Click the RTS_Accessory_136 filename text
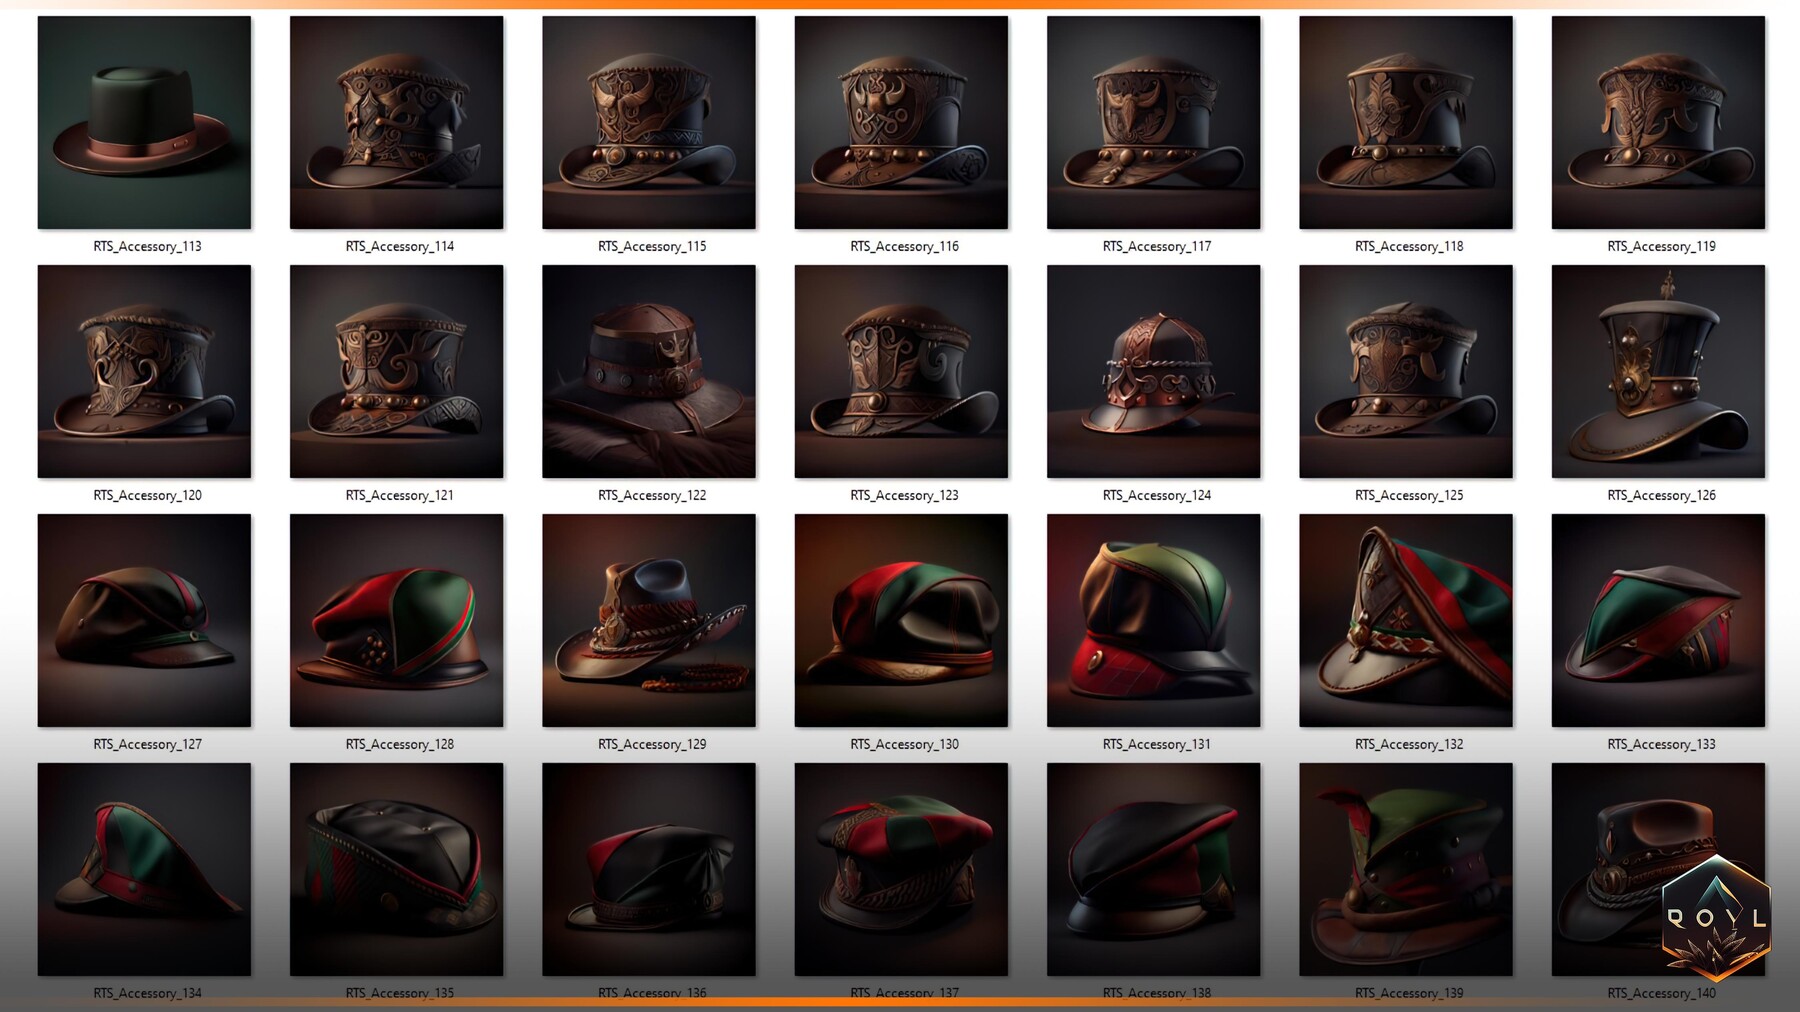1800x1012 pixels. click(x=652, y=993)
